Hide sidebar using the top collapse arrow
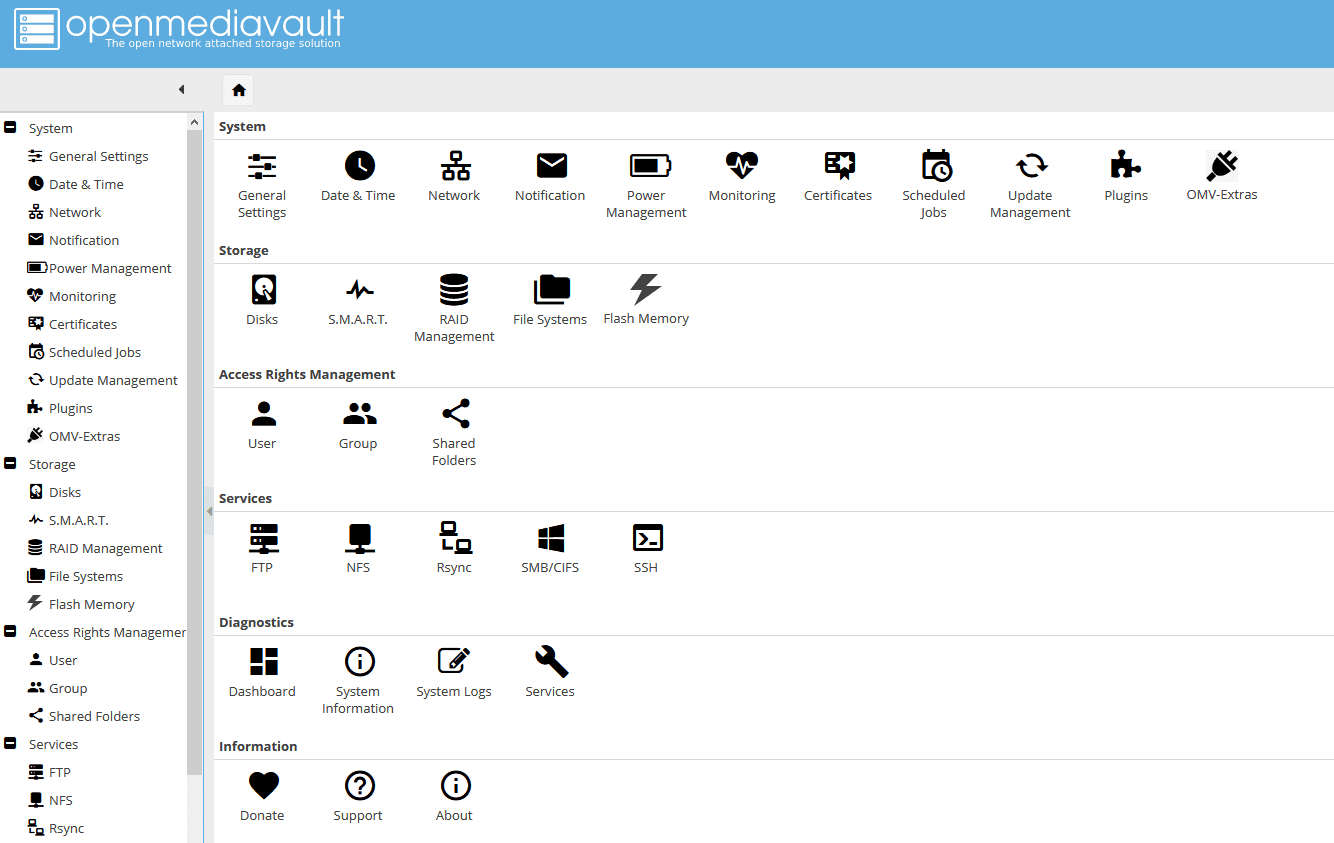This screenshot has height=843, width=1334. click(181, 90)
